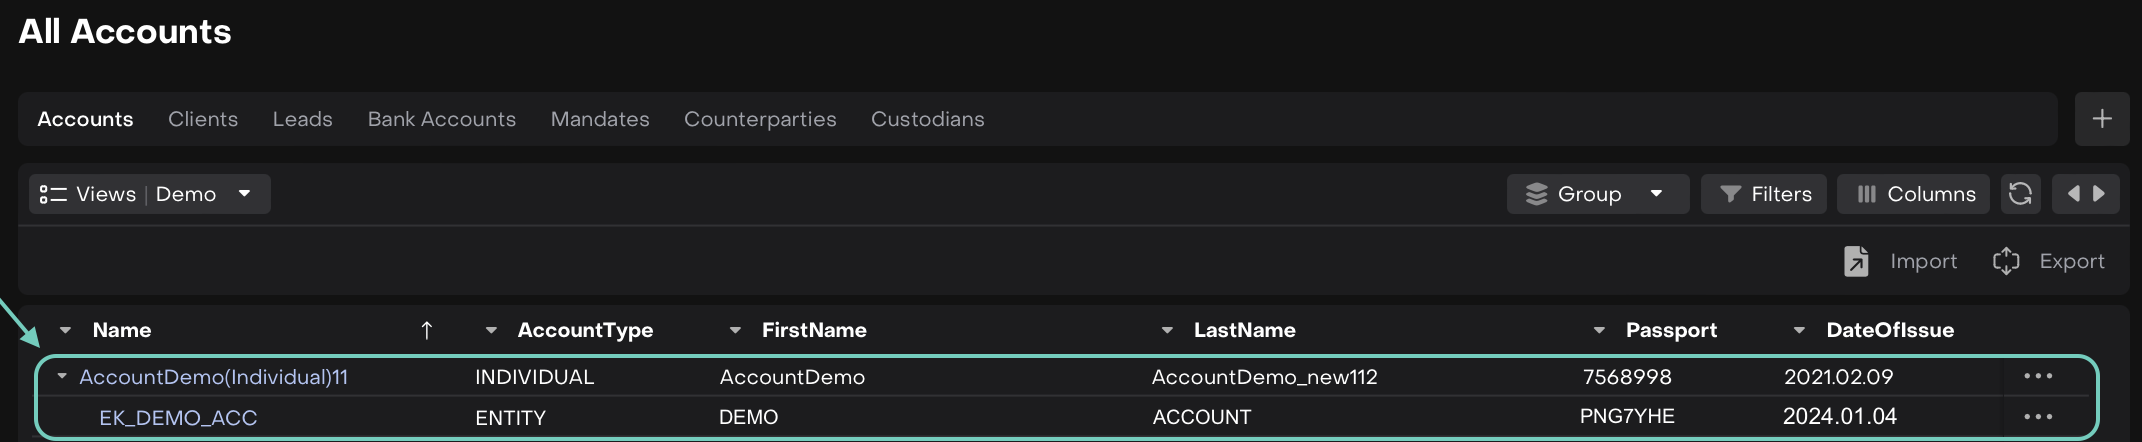Select the Bank Accounts tab

pyautogui.click(x=441, y=119)
